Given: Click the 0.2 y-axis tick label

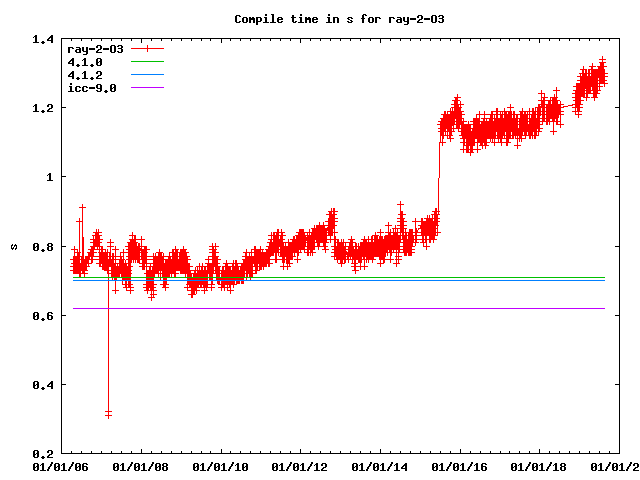Looking at the screenshot, I should [x=42, y=453].
